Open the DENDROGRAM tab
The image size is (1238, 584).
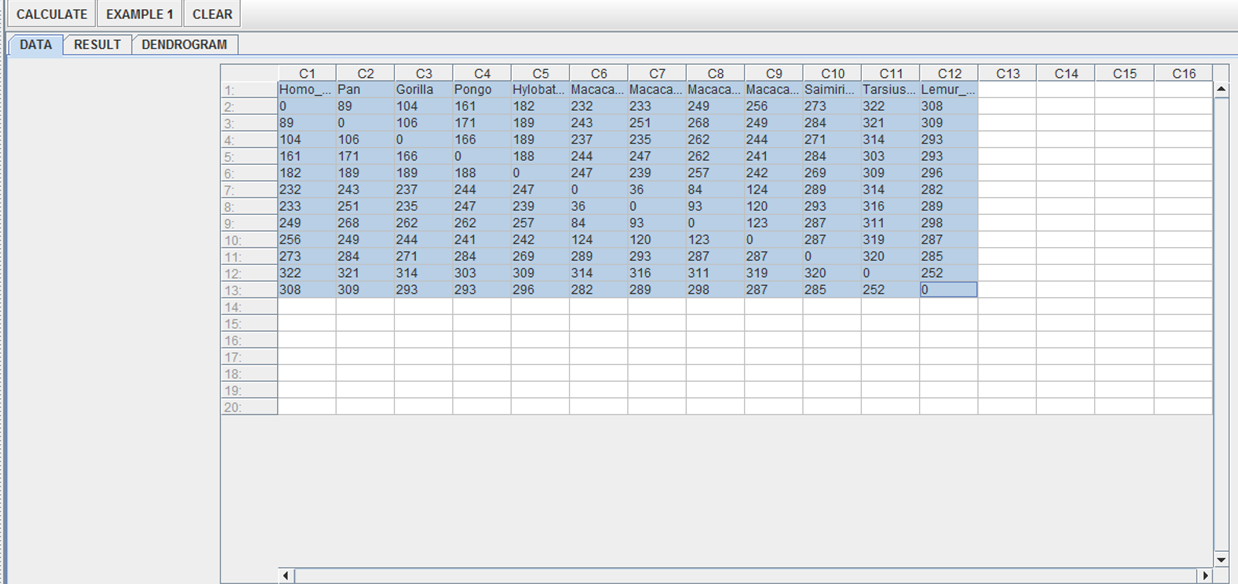184,45
